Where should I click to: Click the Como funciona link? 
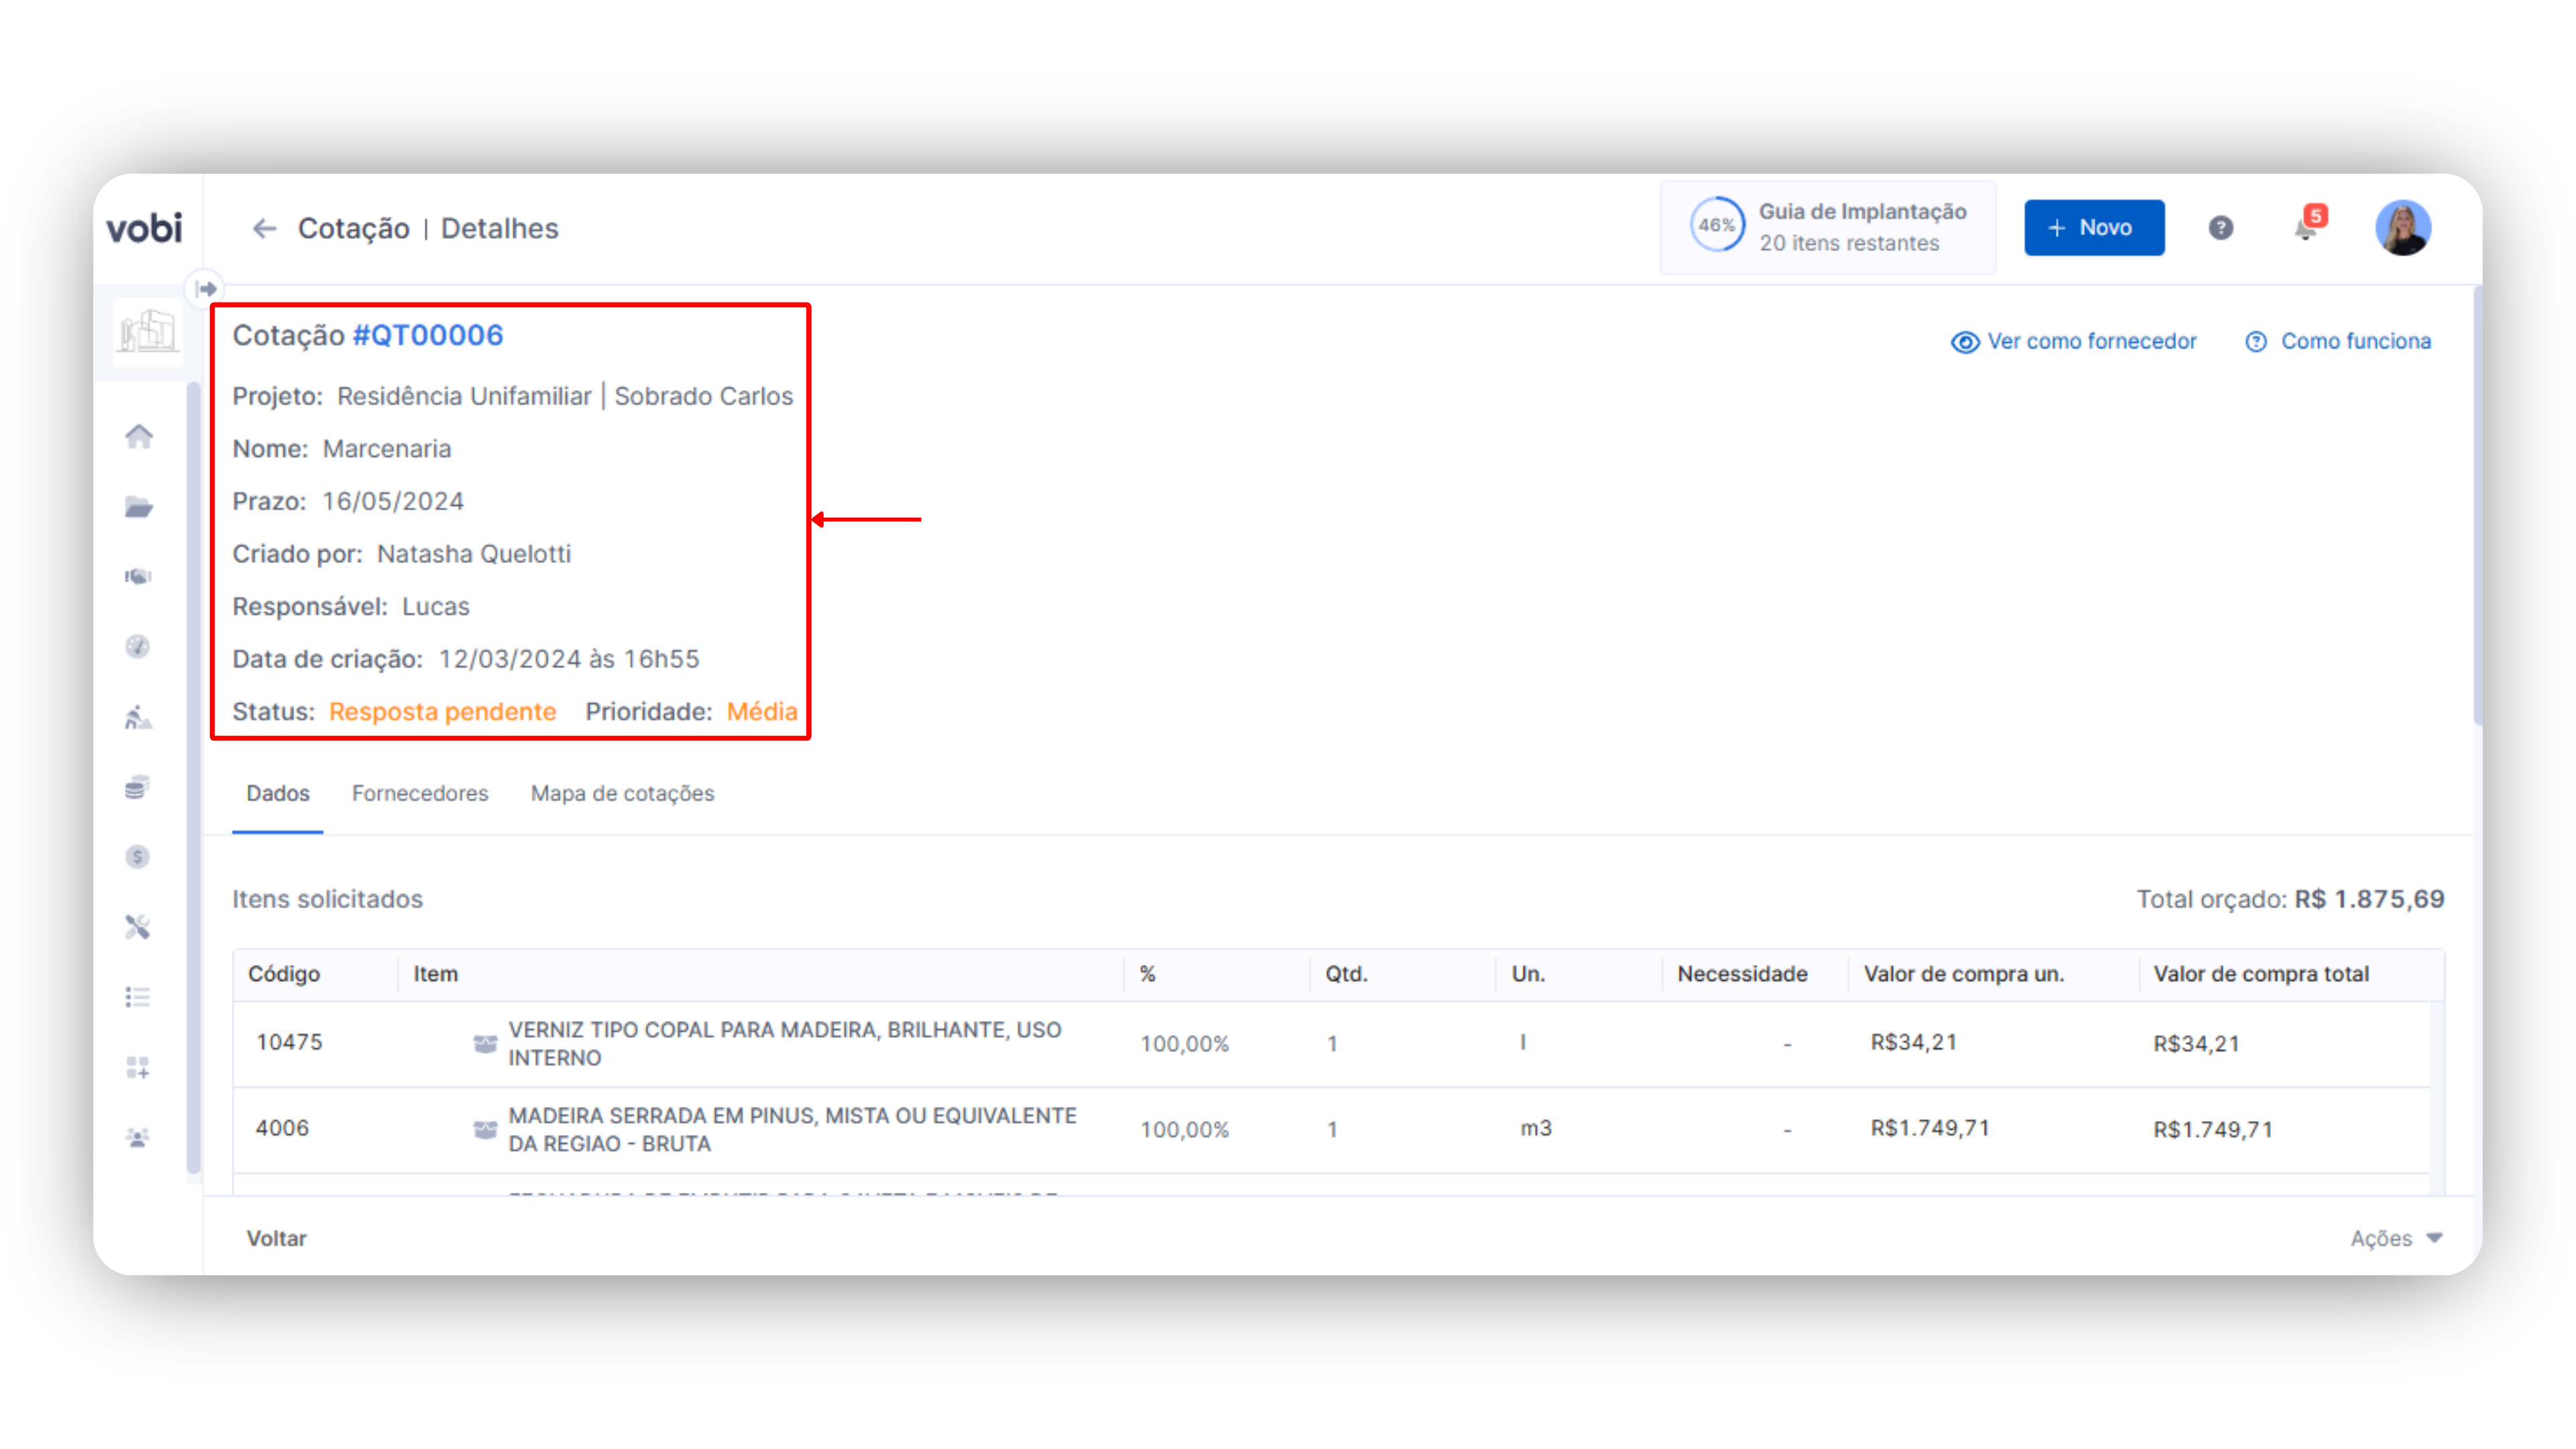(x=2338, y=342)
